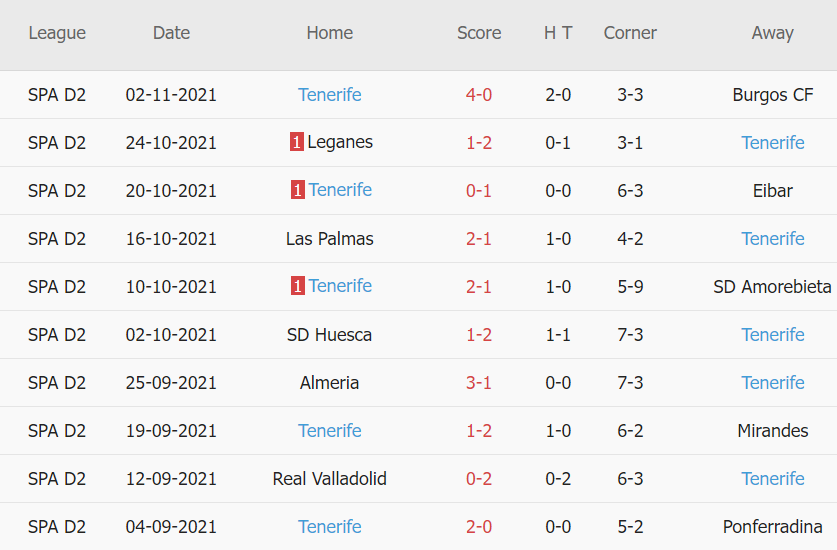Screen dimensions: 837x550
Task: Sort by the Date column header
Action: [x=171, y=33]
